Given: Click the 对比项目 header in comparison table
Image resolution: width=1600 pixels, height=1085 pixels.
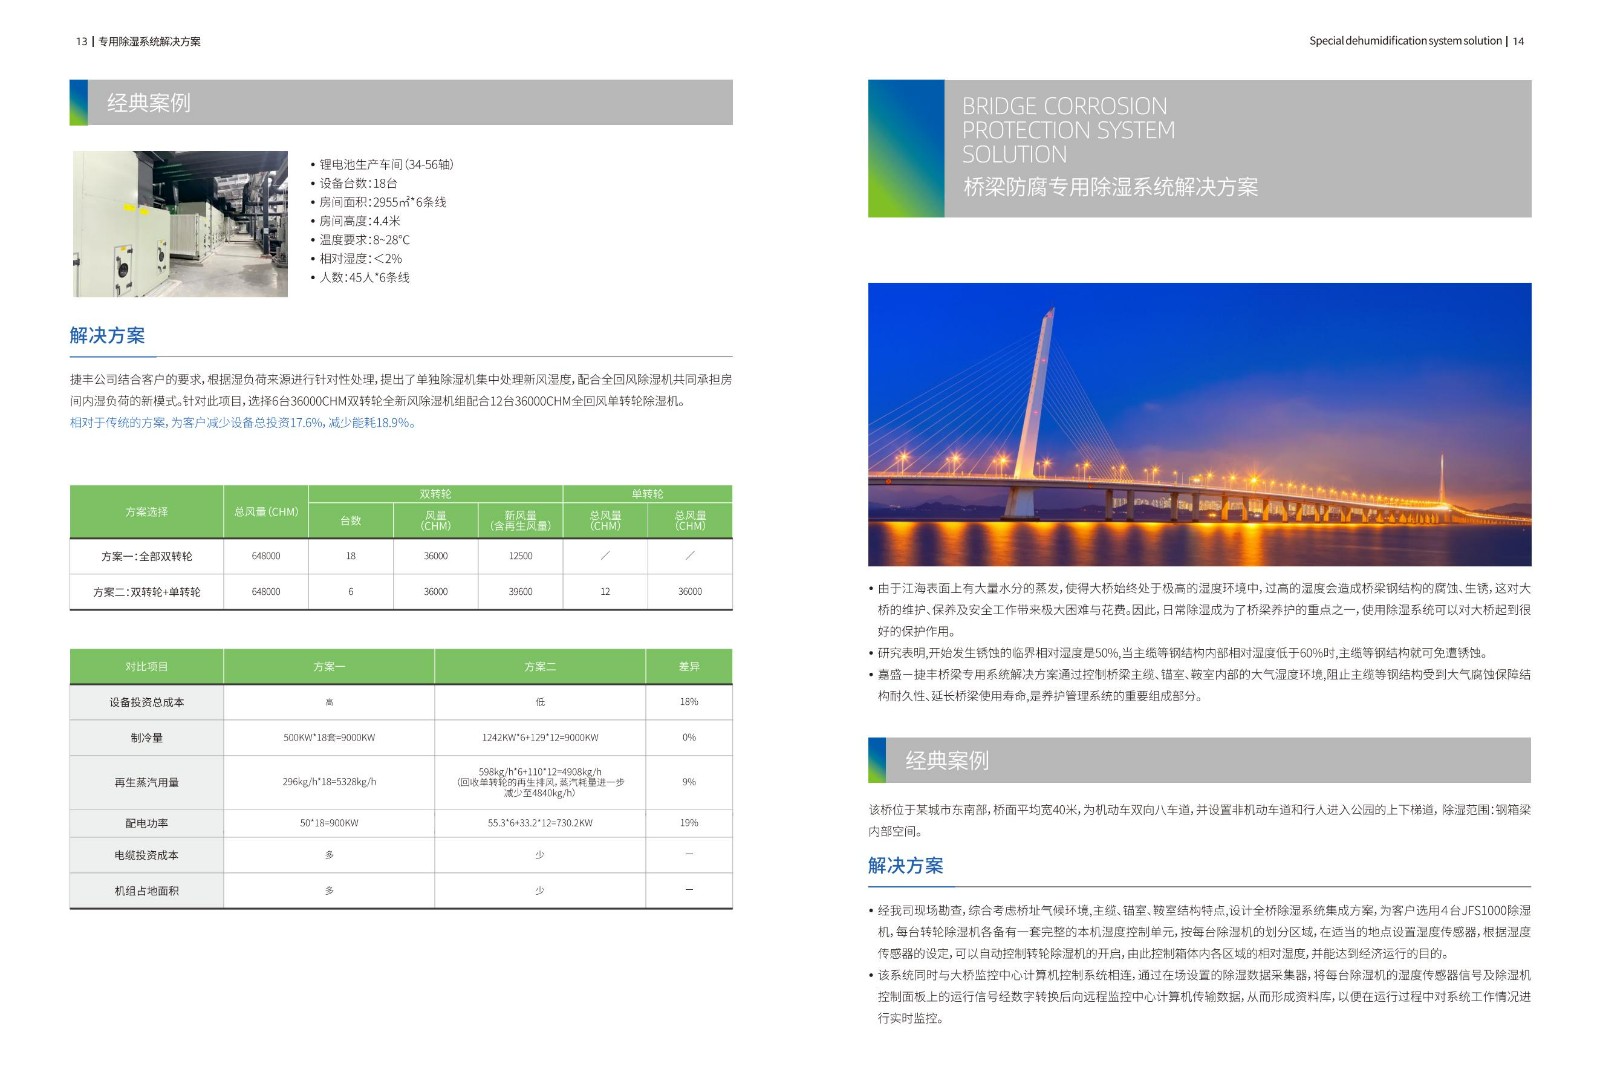Looking at the screenshot, I should pos(146,667).
